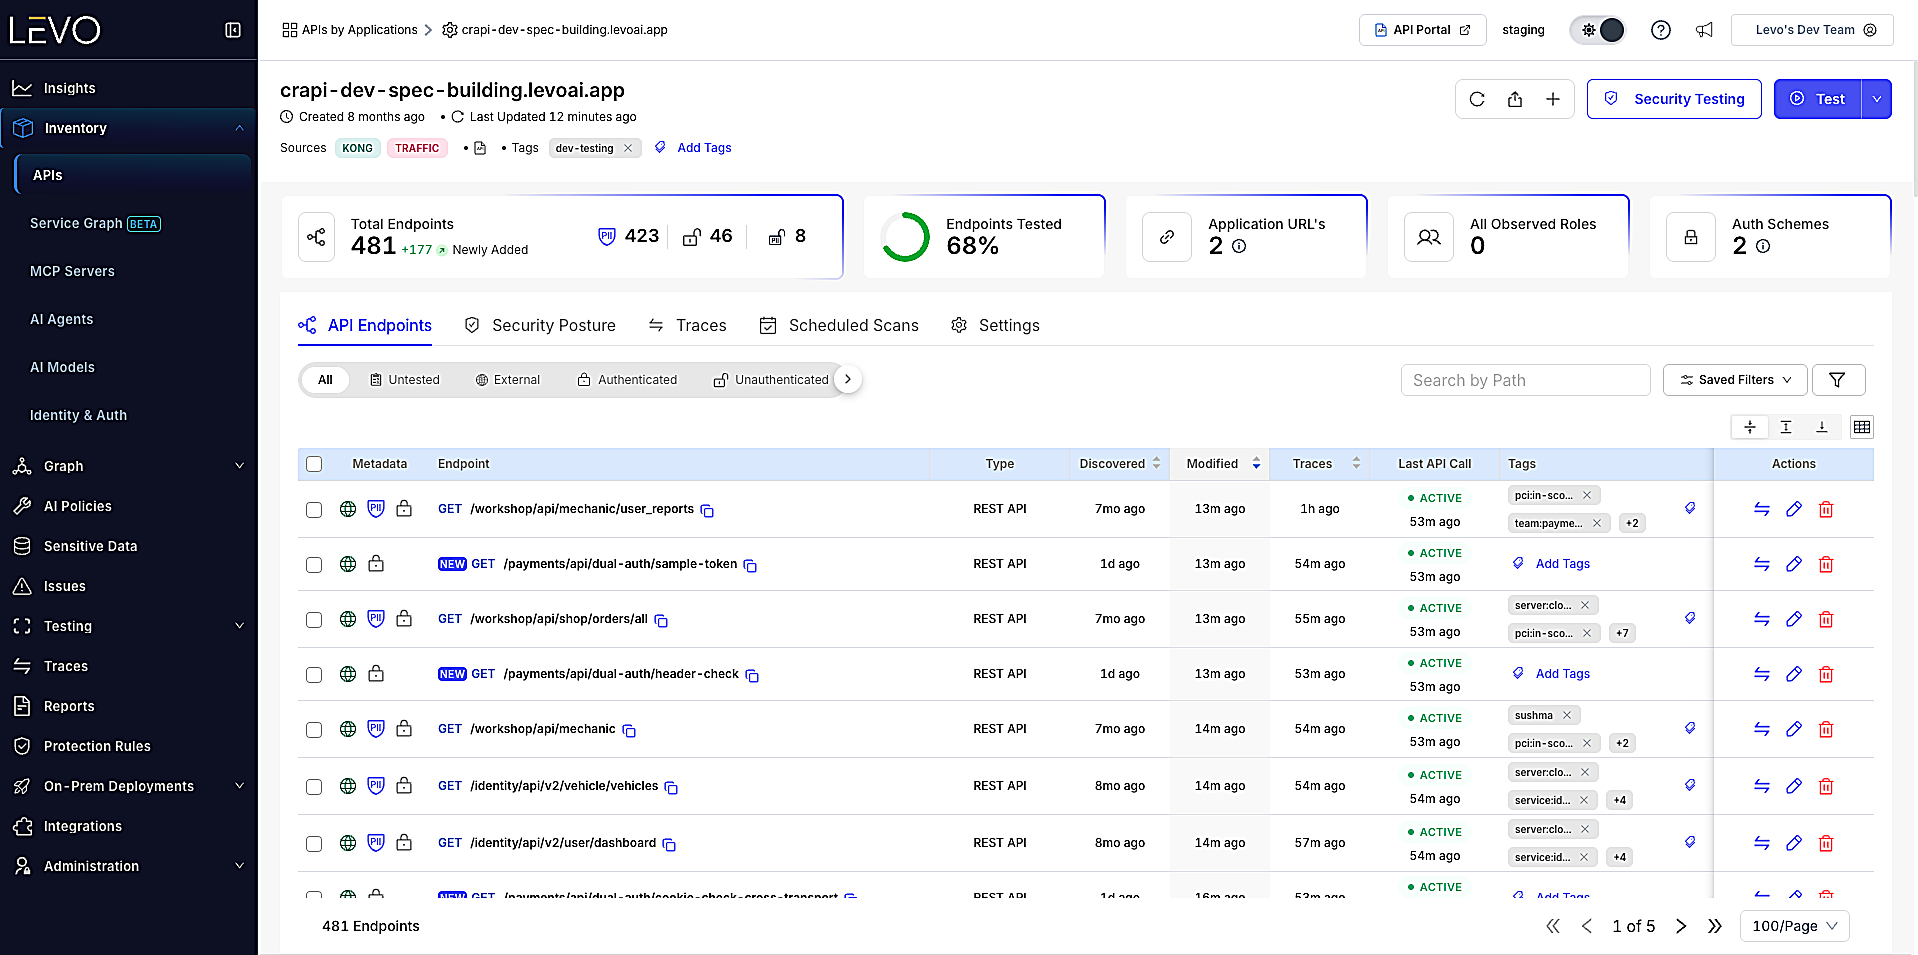1918x955 pixels.
Task: Check the /identity/api/v2/user/dashboard row checkbox
Action: point(314,844)
